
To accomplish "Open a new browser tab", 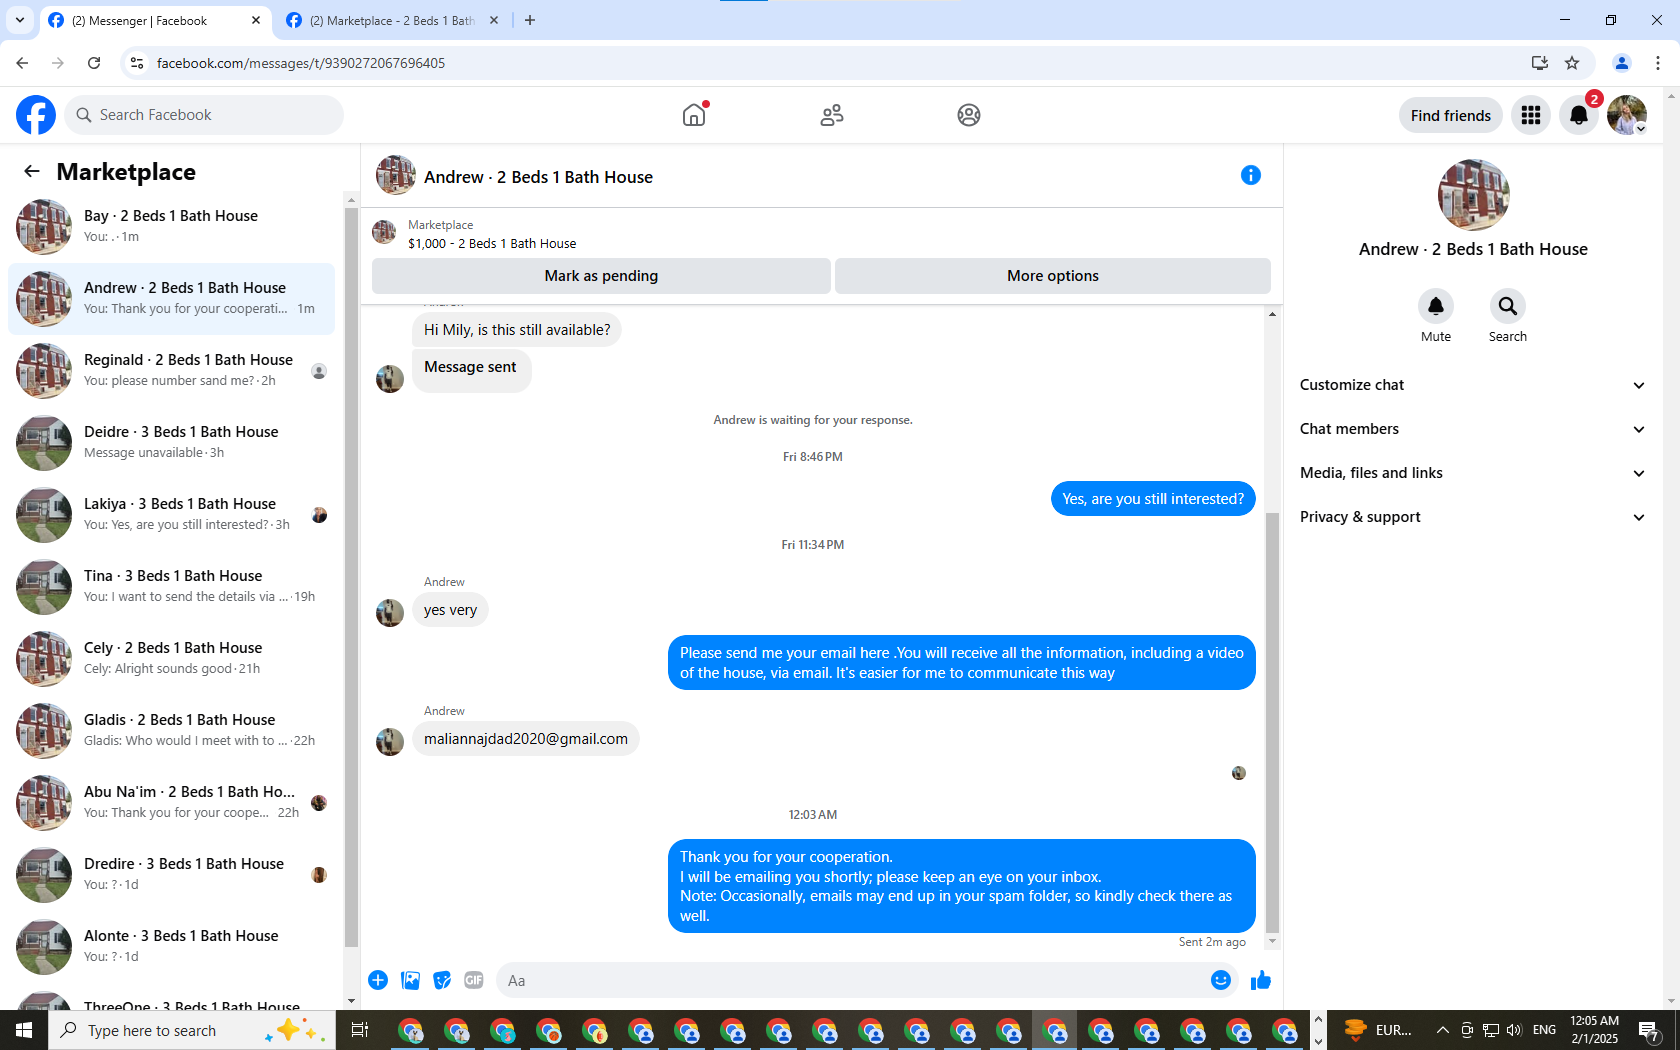I will (530, 20).
